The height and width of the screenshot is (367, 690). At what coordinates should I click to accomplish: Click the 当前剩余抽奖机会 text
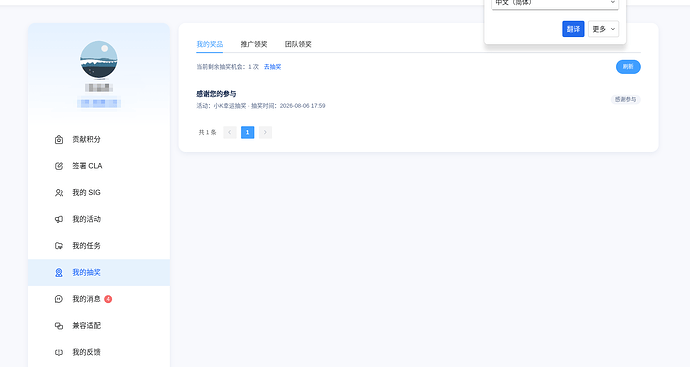pos(227,67)
